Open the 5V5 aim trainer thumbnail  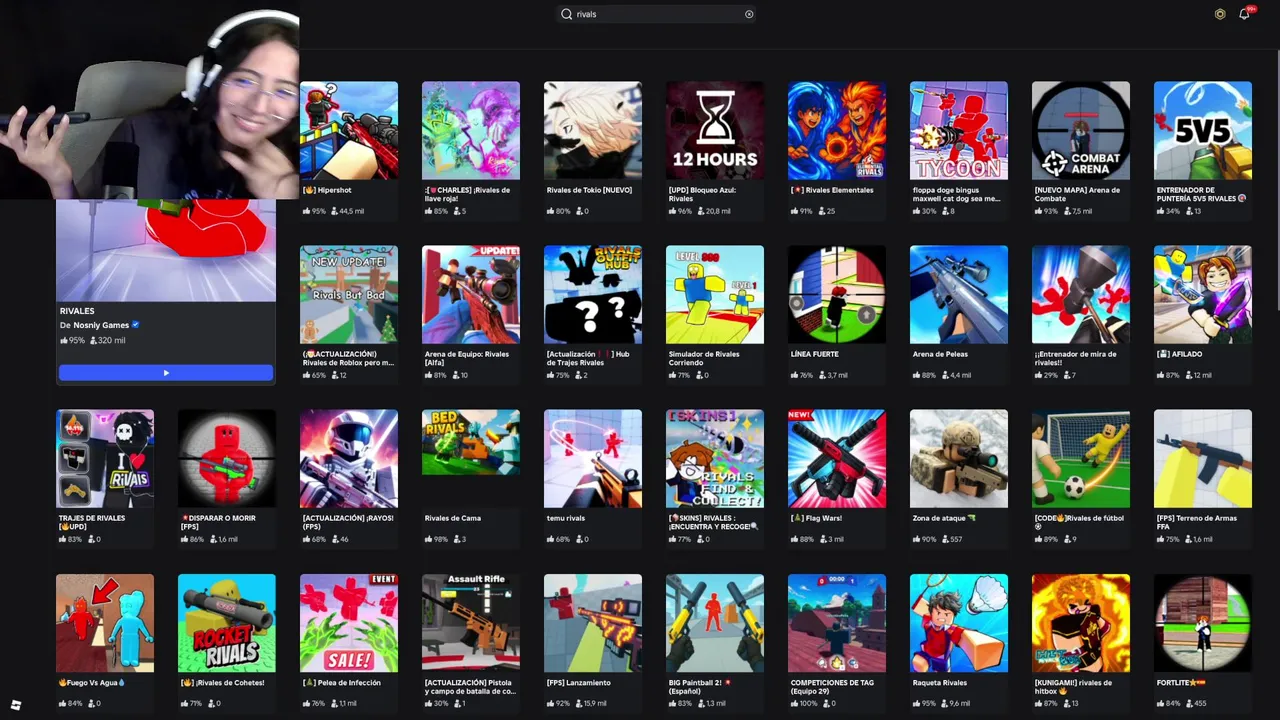click(1203, 131)
